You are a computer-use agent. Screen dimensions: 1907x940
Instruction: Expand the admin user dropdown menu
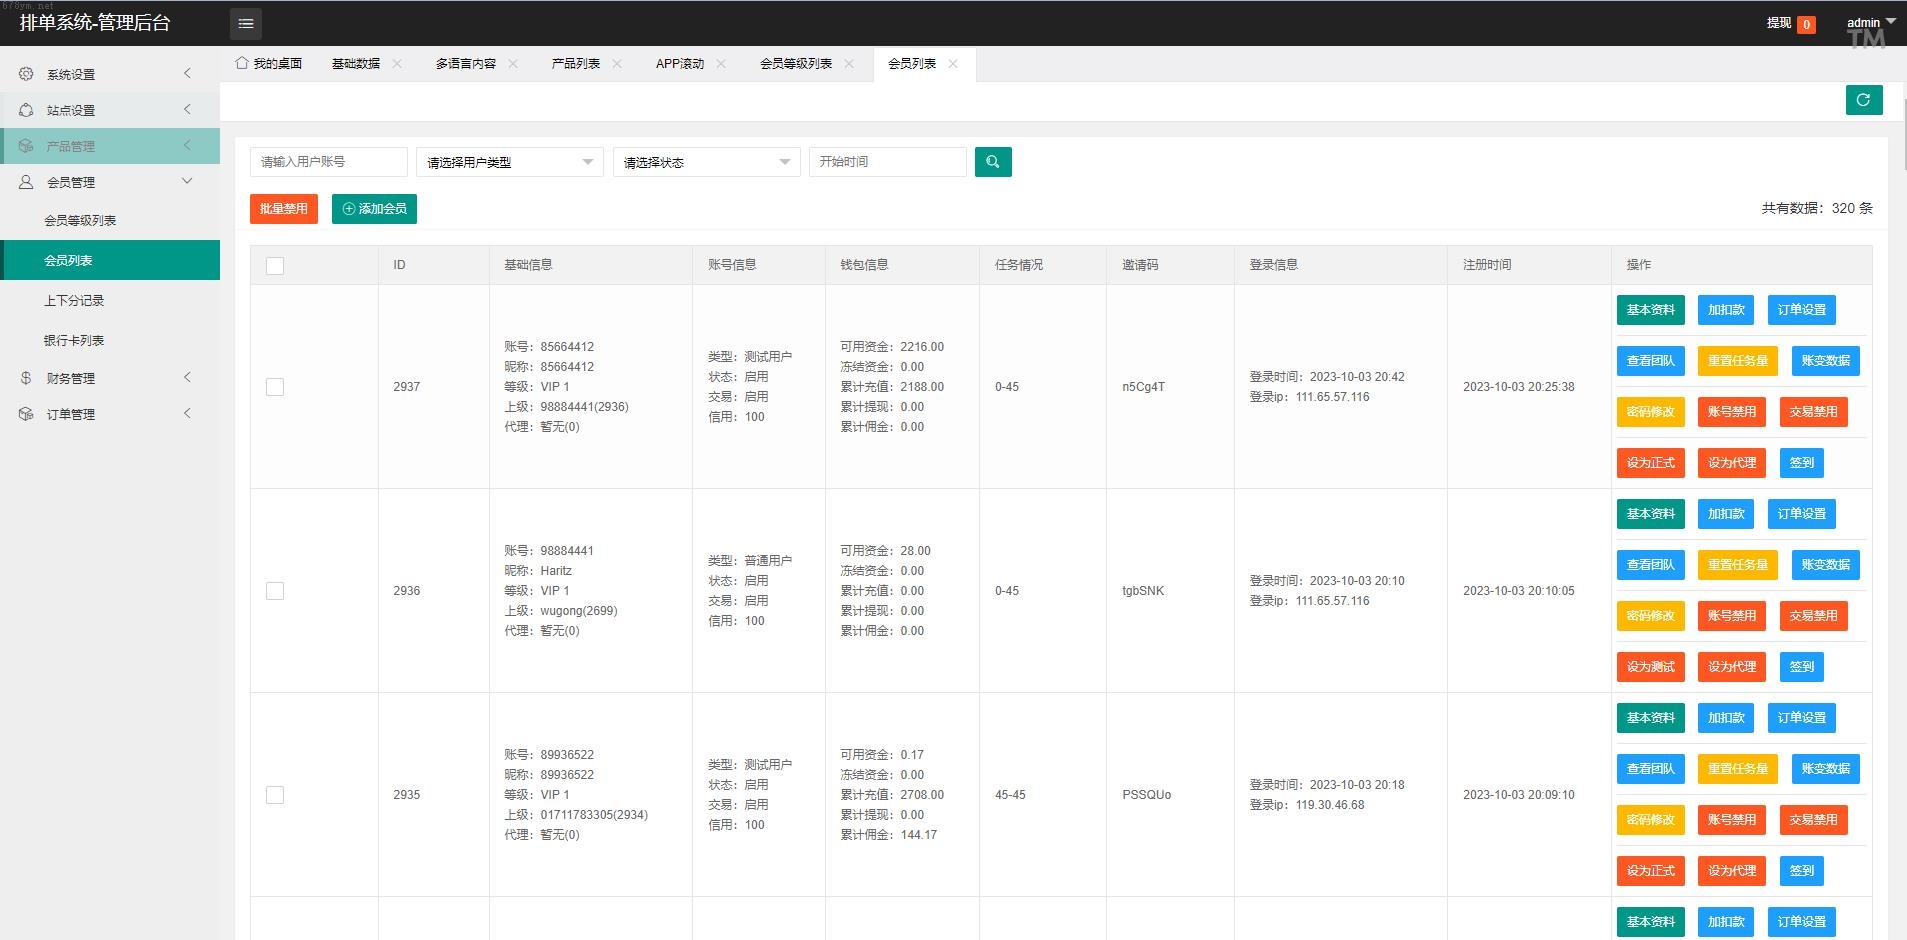[x=1870, y=23]
